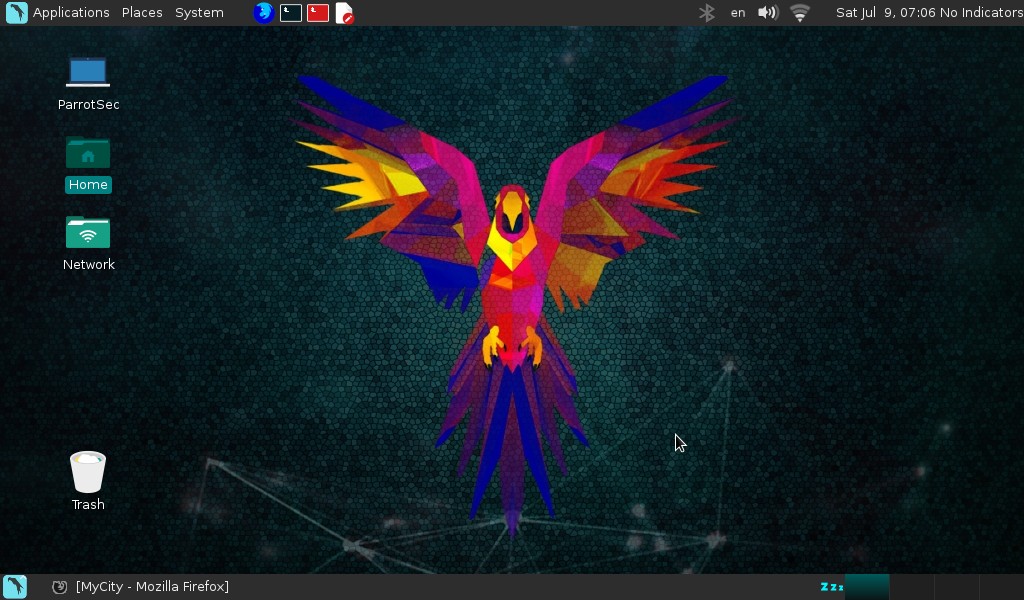Launch the red root terminal launcher
This screenshot has width=1024, height=600.
click(x=317, y=12)
